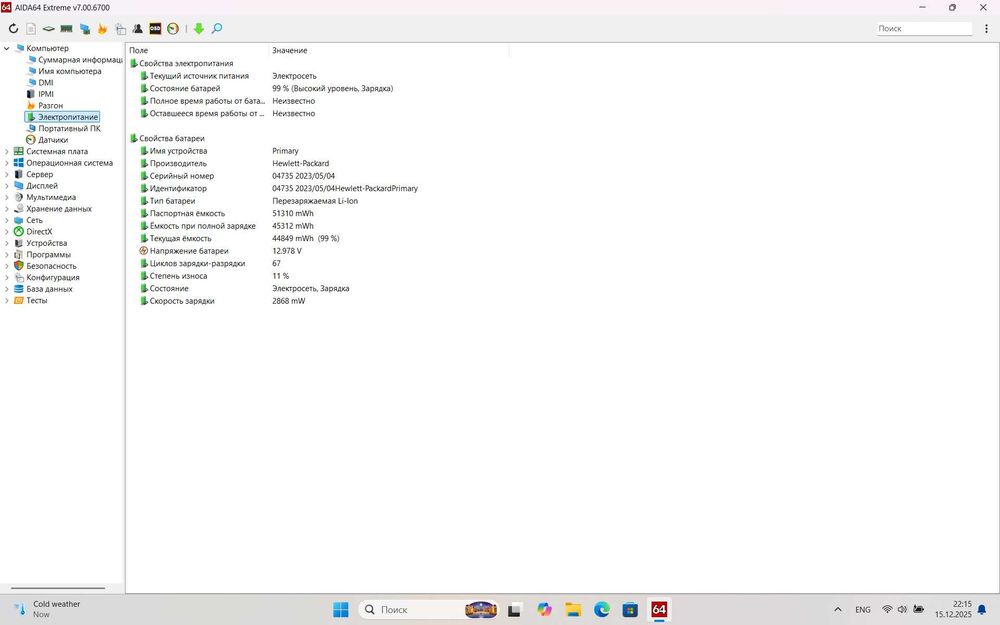Select DMI in the tree
1000x625 pixels.
(x=46, y=83)
